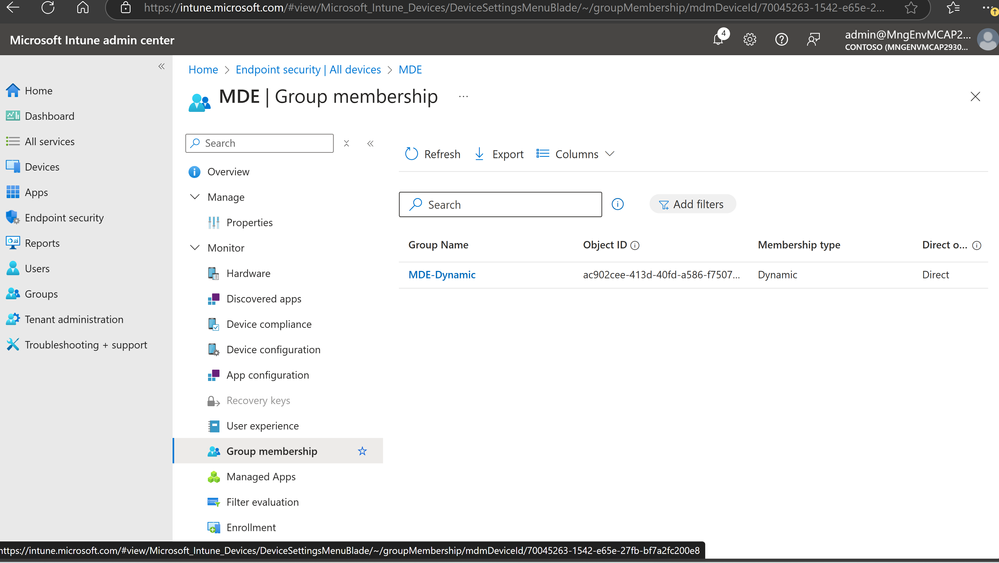Select the ac902cee Object ID cell
Screen dimensions: 999x563
(661, 275)
